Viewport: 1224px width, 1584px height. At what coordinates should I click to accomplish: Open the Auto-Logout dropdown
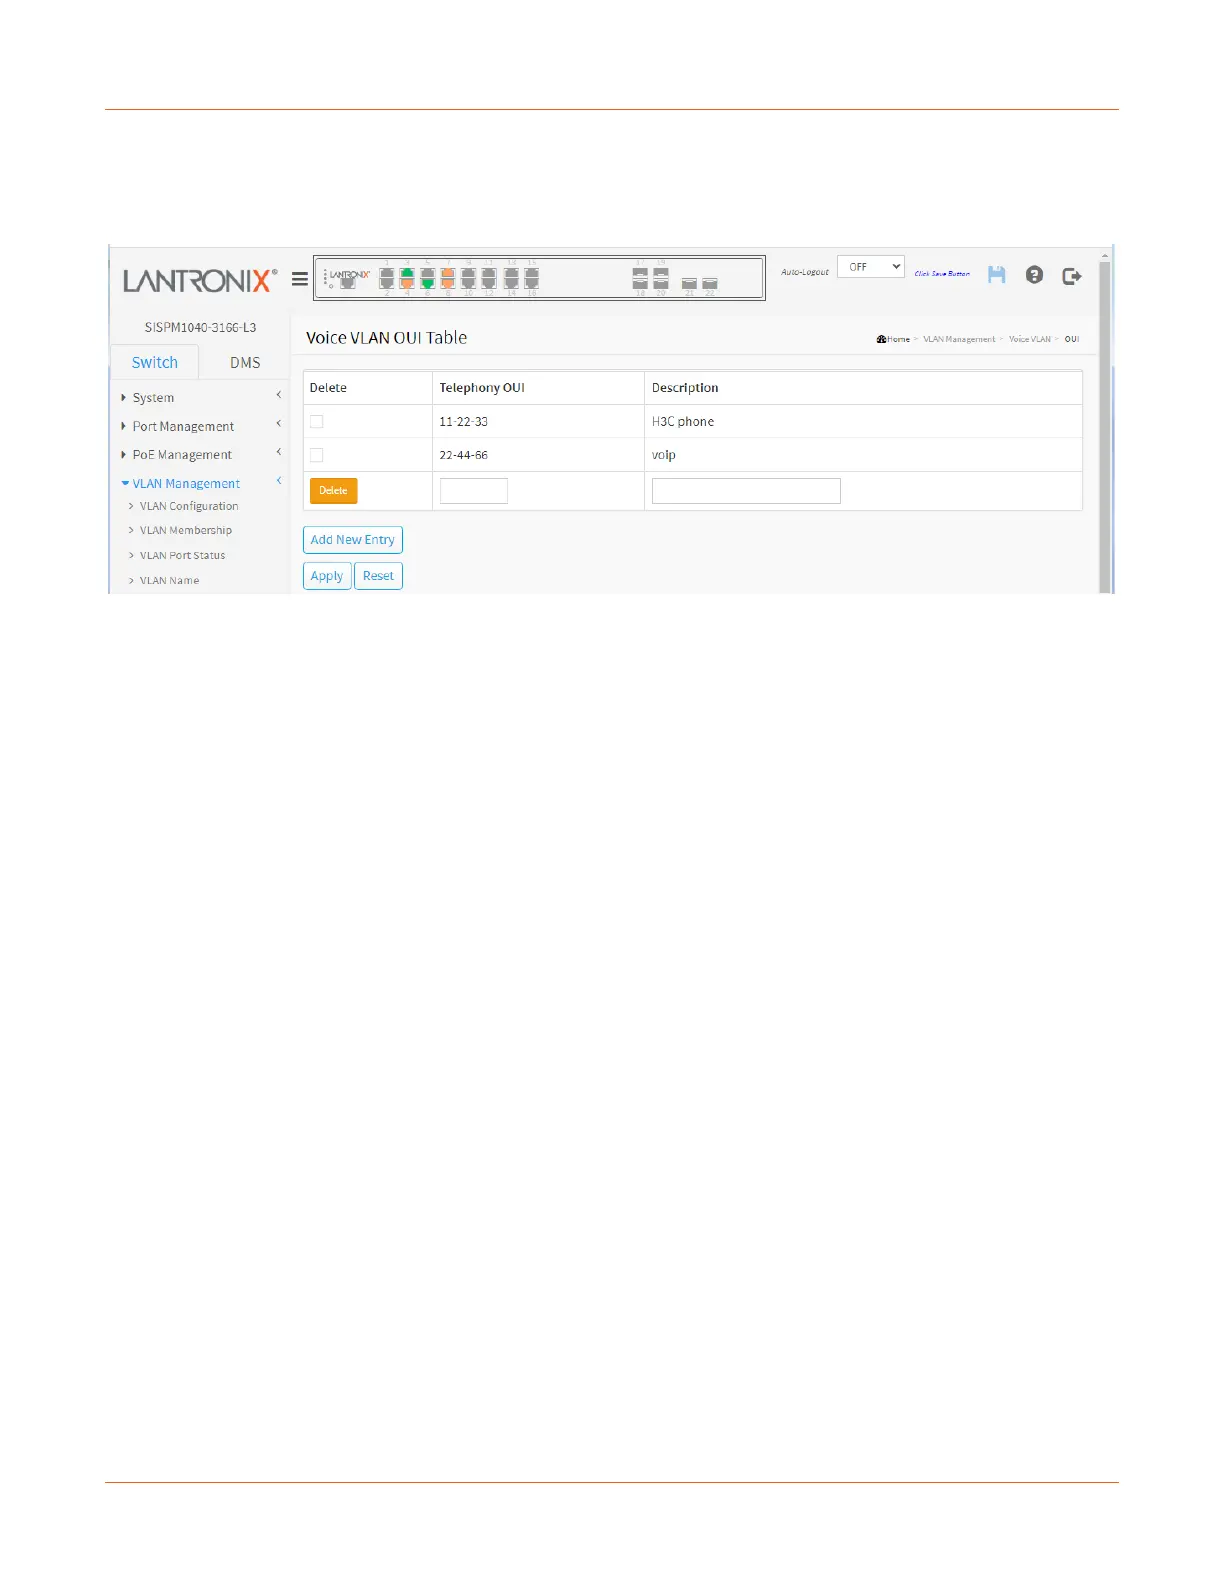pyautogui.click(x=871, y=267)
